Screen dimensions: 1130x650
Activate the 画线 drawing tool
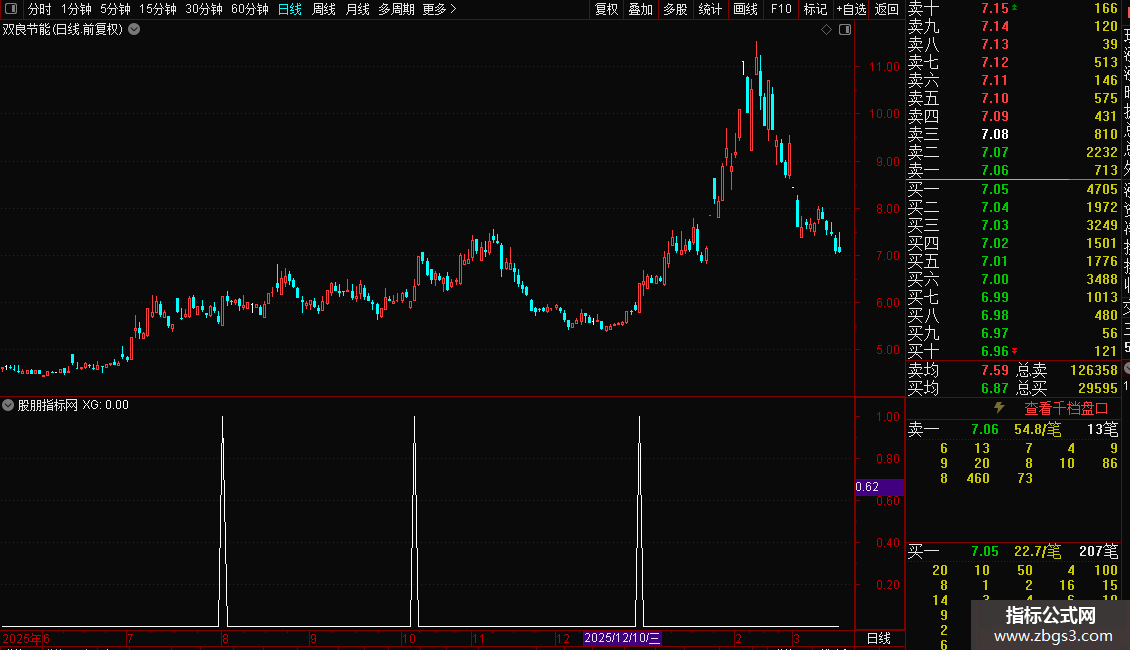tap(745, 9)
